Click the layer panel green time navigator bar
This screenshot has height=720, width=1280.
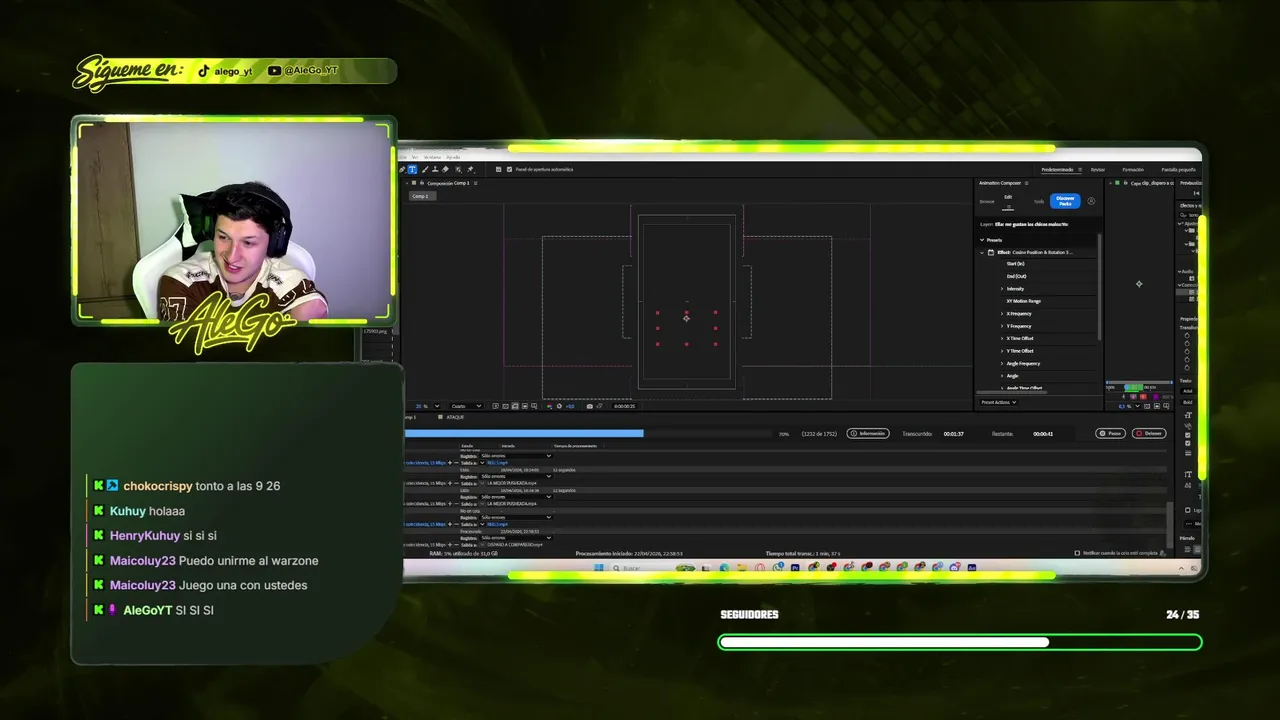coord(1134,387)
